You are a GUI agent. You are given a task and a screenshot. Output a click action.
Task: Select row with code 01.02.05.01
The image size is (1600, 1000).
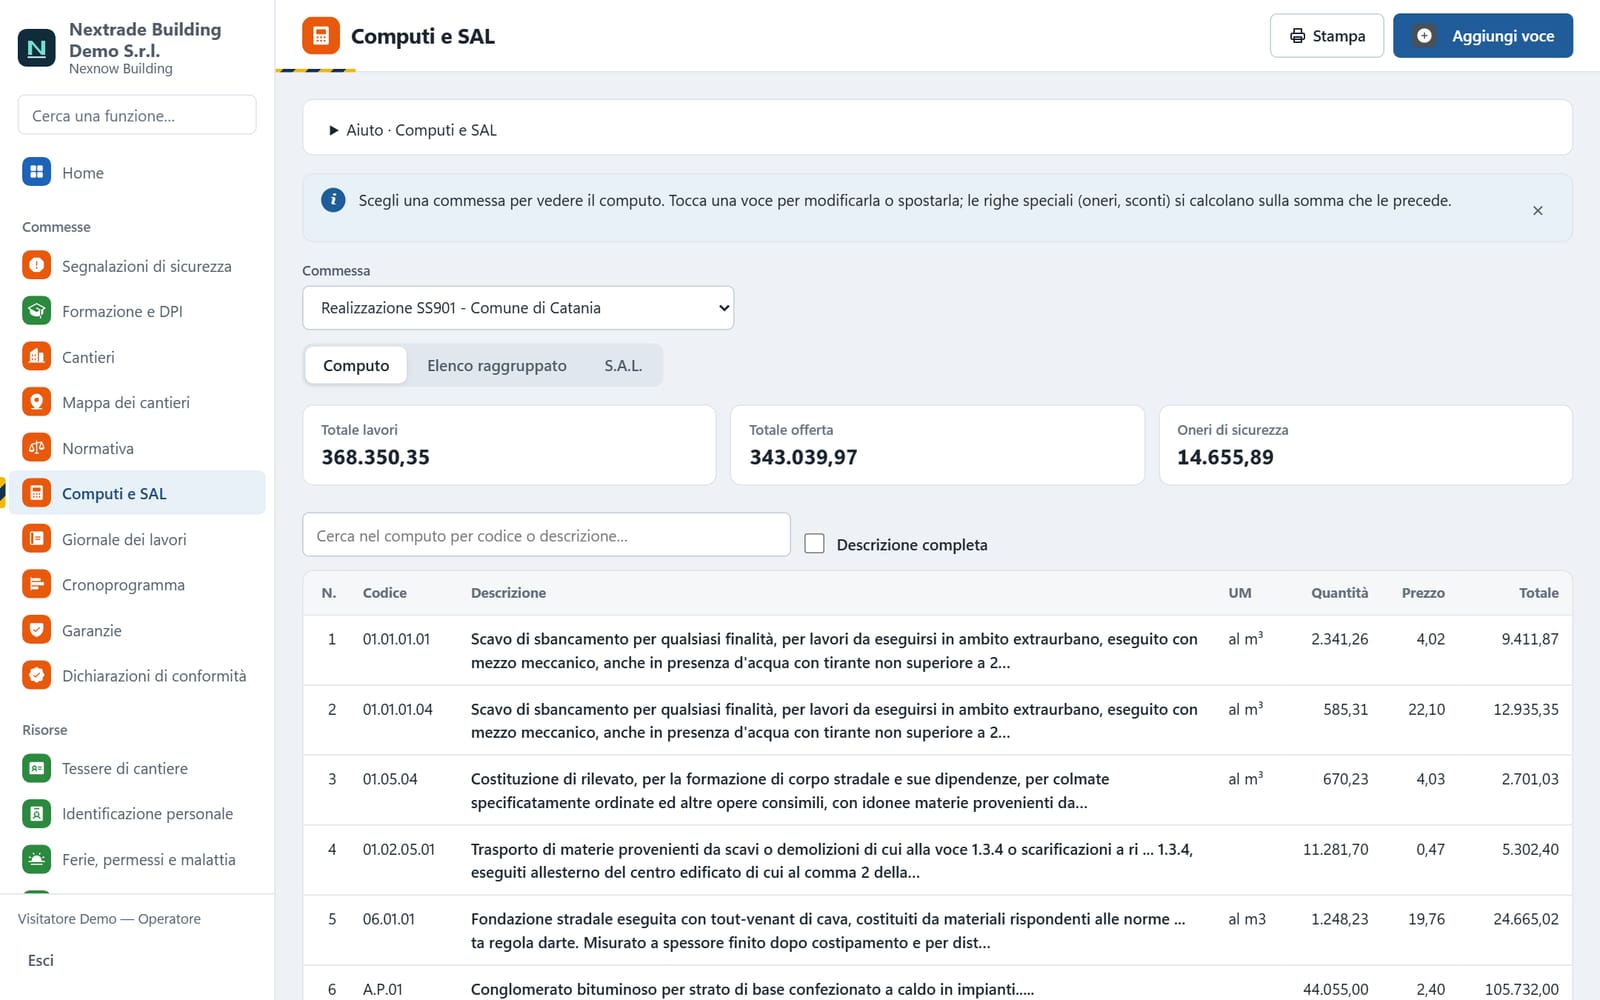click(x=937, y=860)
